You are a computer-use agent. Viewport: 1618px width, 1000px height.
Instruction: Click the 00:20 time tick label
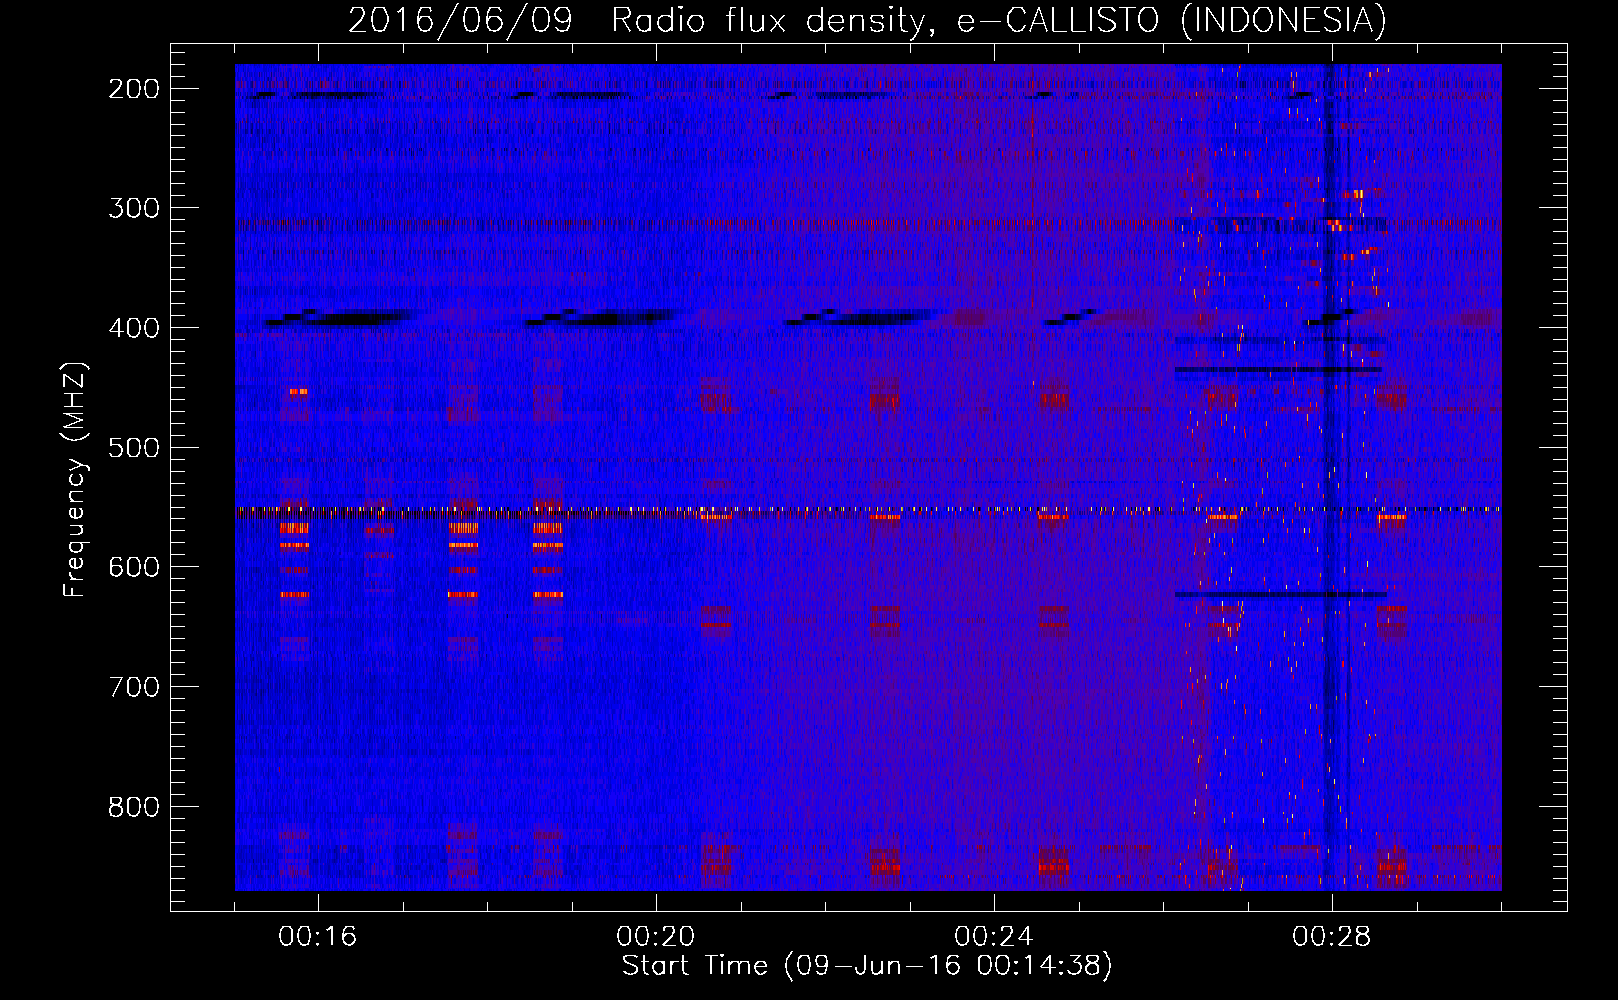(656, 937)
